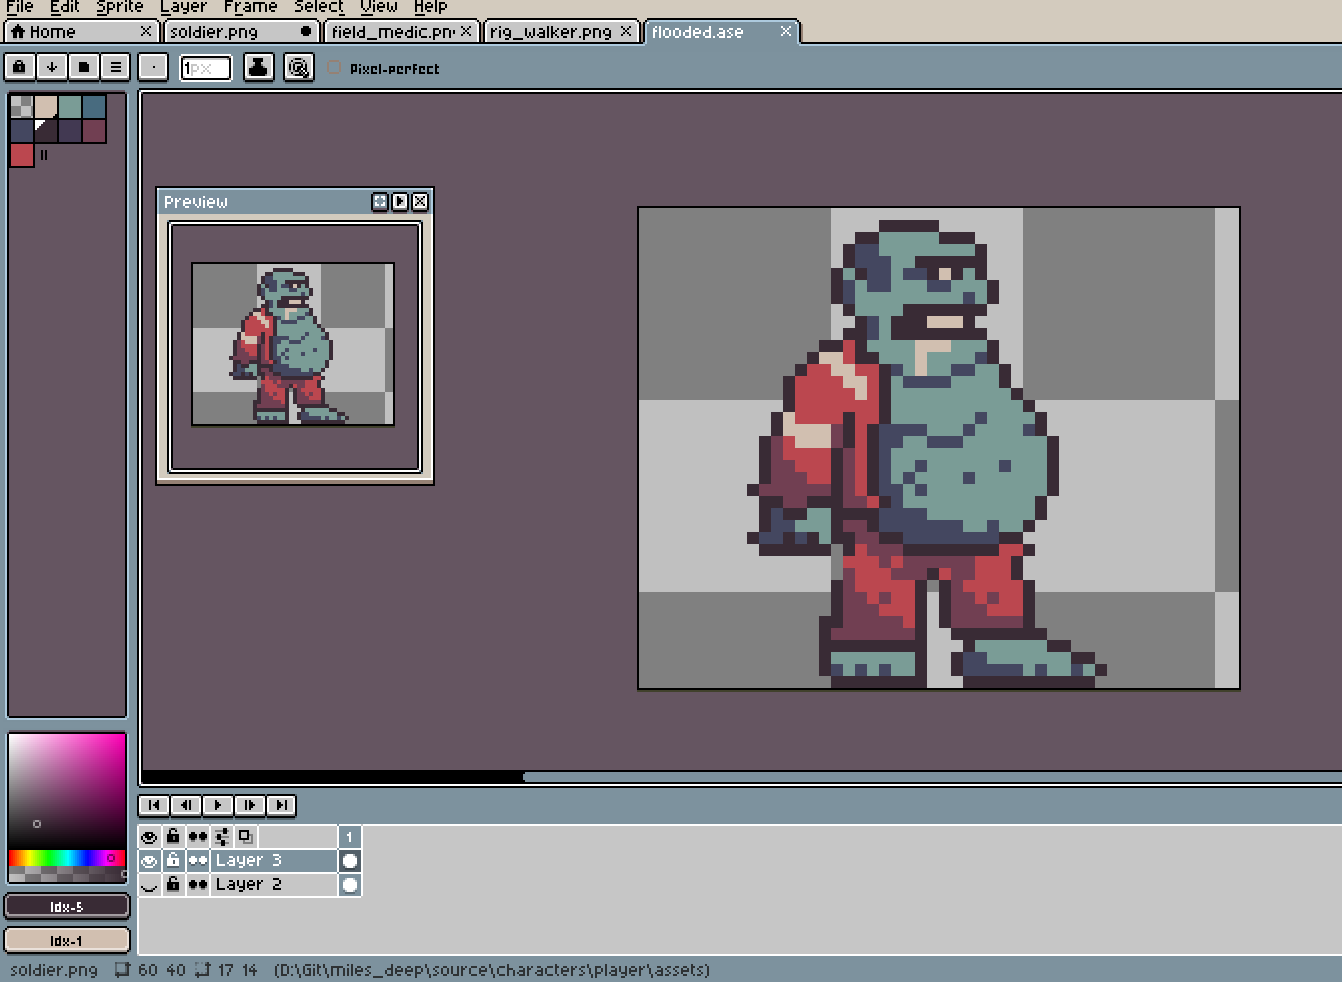Viewport: 1342px width, 982px height.
Task: Go to the next frame
Action: (x=250, y=805)
